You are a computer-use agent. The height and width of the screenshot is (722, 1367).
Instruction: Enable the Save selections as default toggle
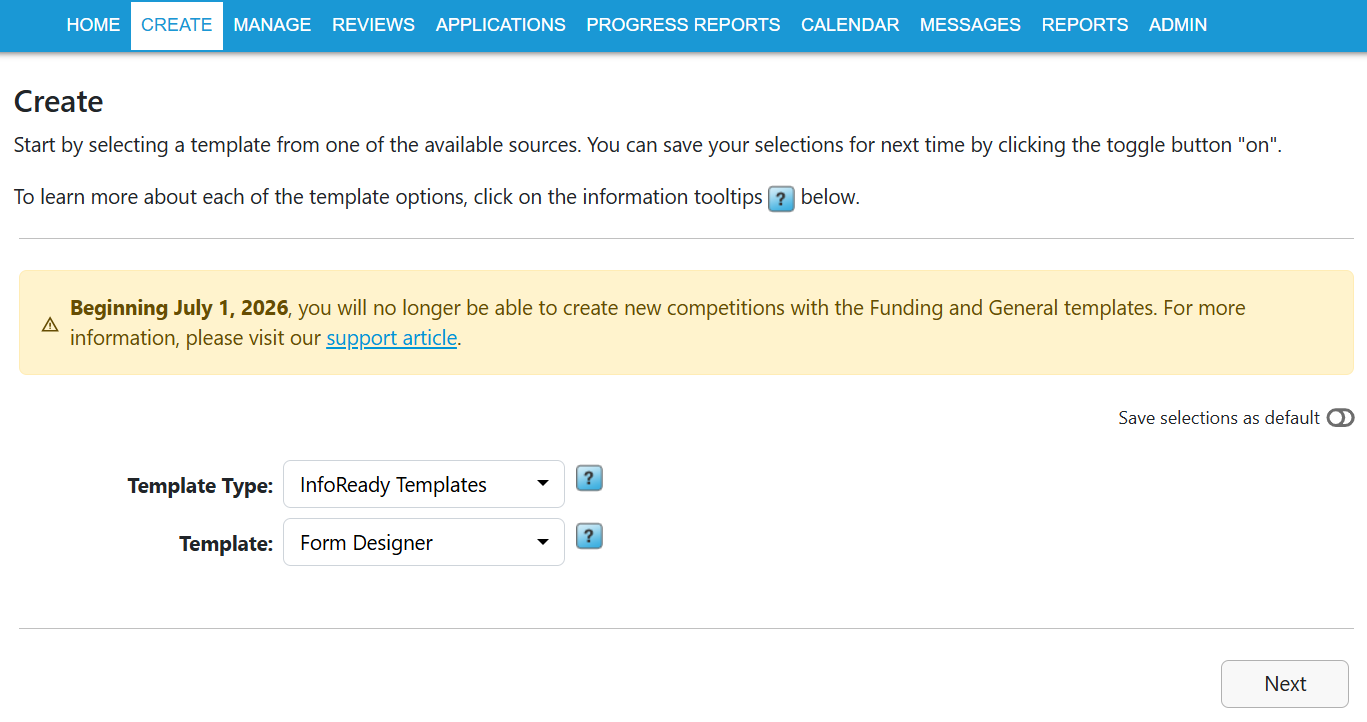[1340, 418]
